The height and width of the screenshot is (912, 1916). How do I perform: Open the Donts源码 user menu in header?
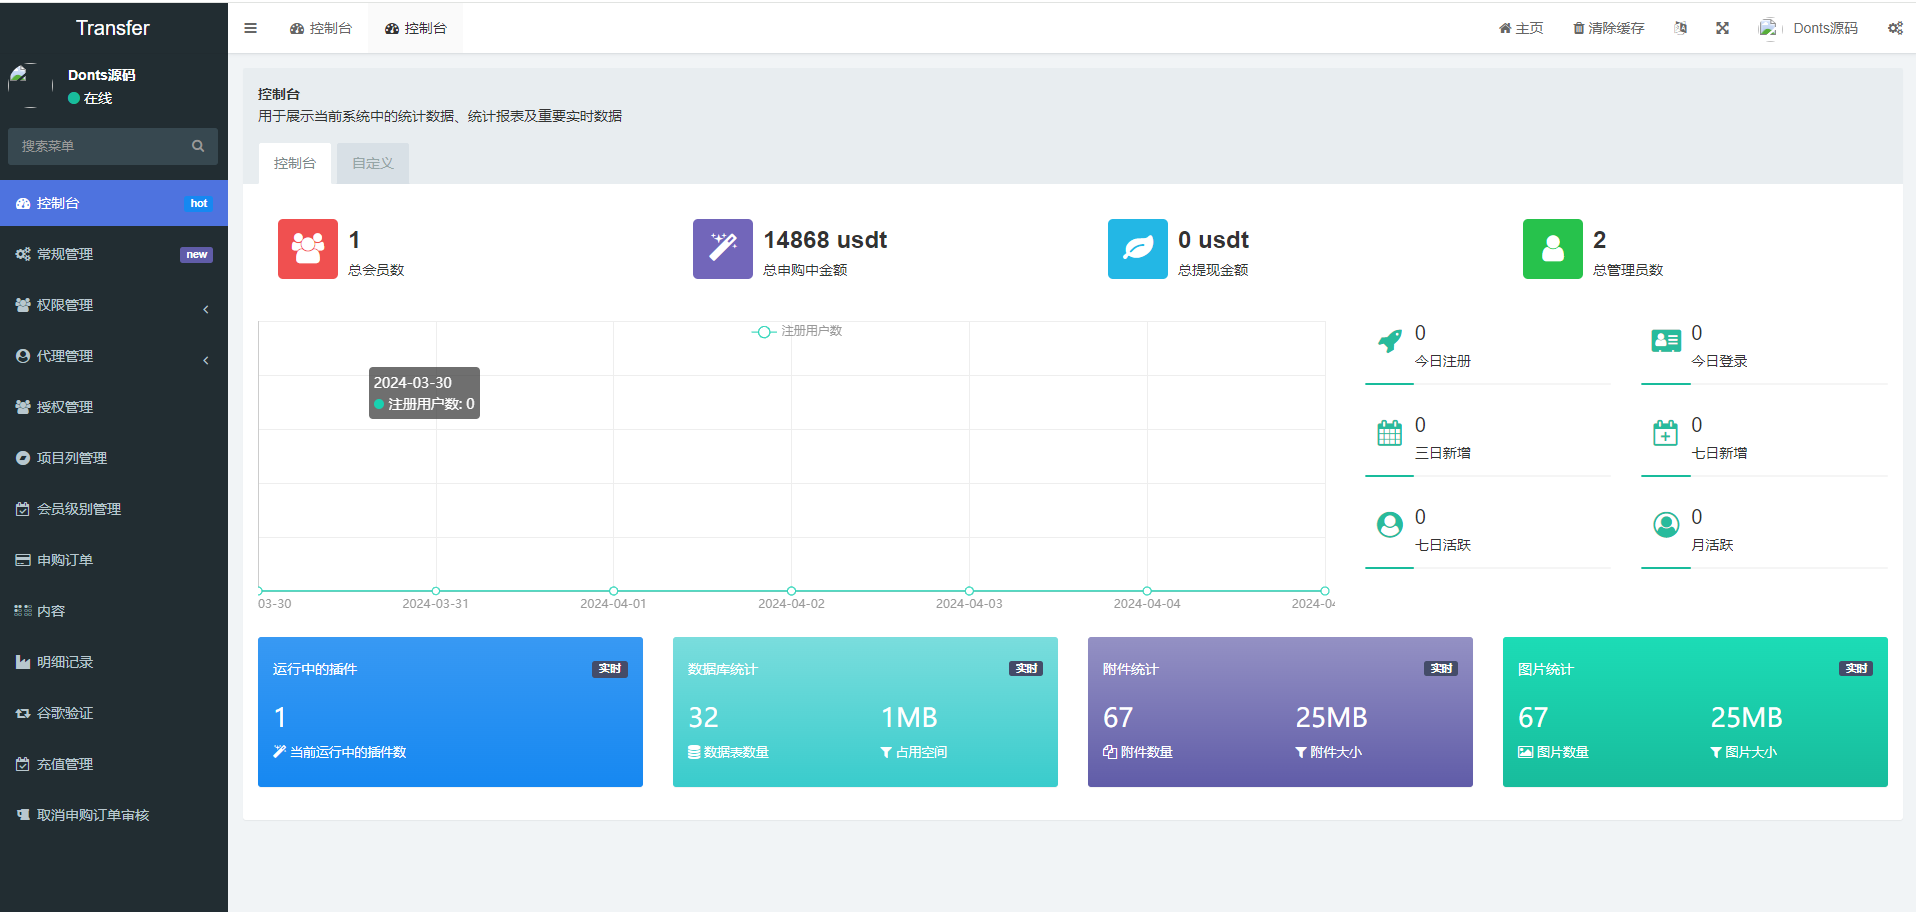pos(1808,28)
